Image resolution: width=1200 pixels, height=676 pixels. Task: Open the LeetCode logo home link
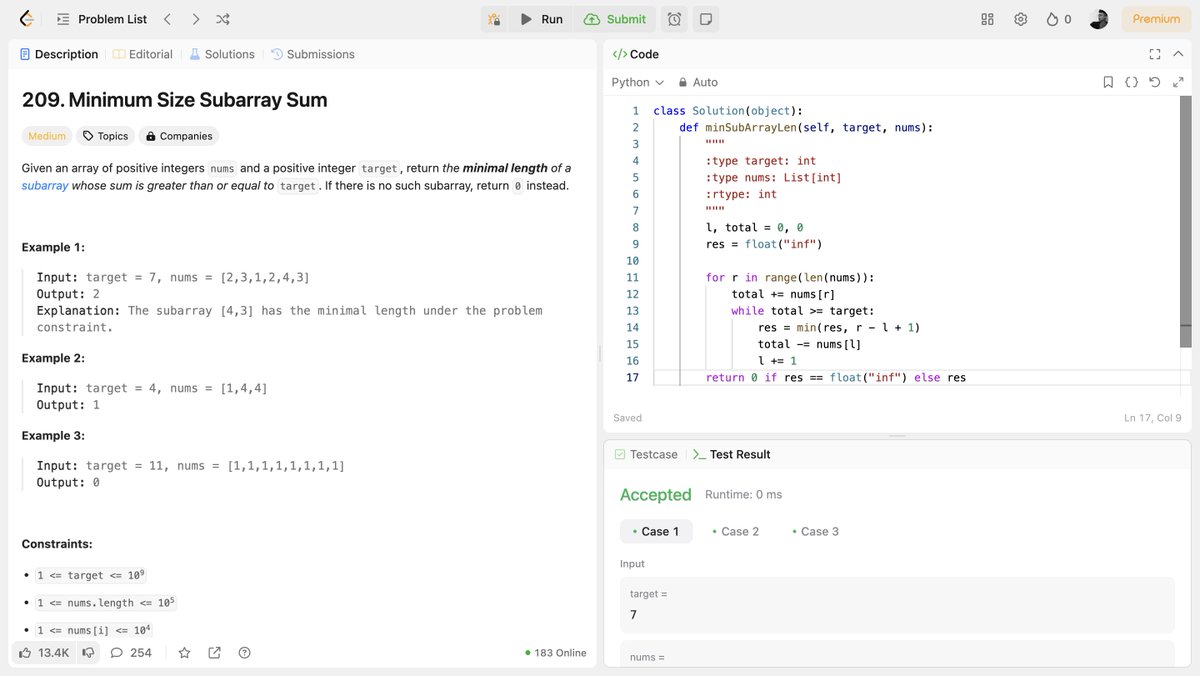click(26, 19)
